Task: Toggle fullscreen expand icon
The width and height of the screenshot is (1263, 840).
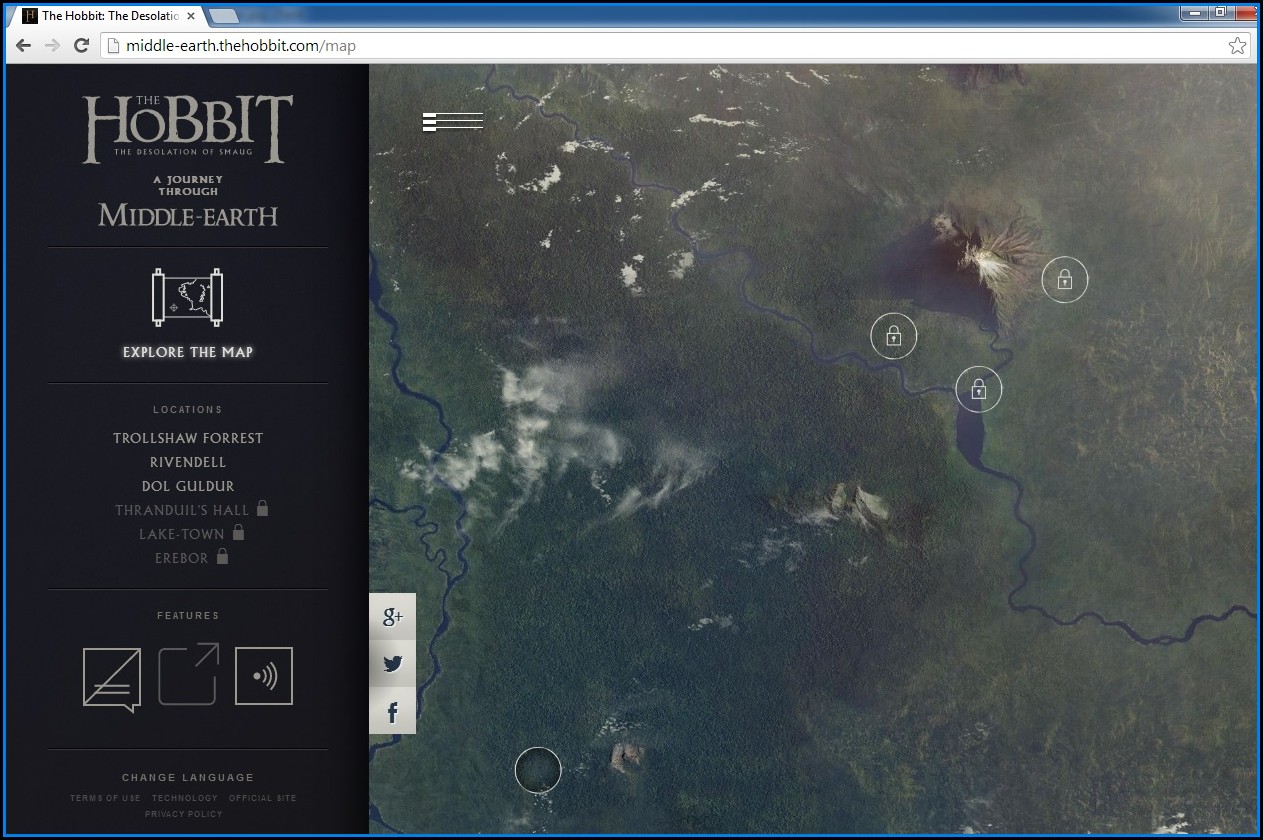Action: tap(188, 675)
